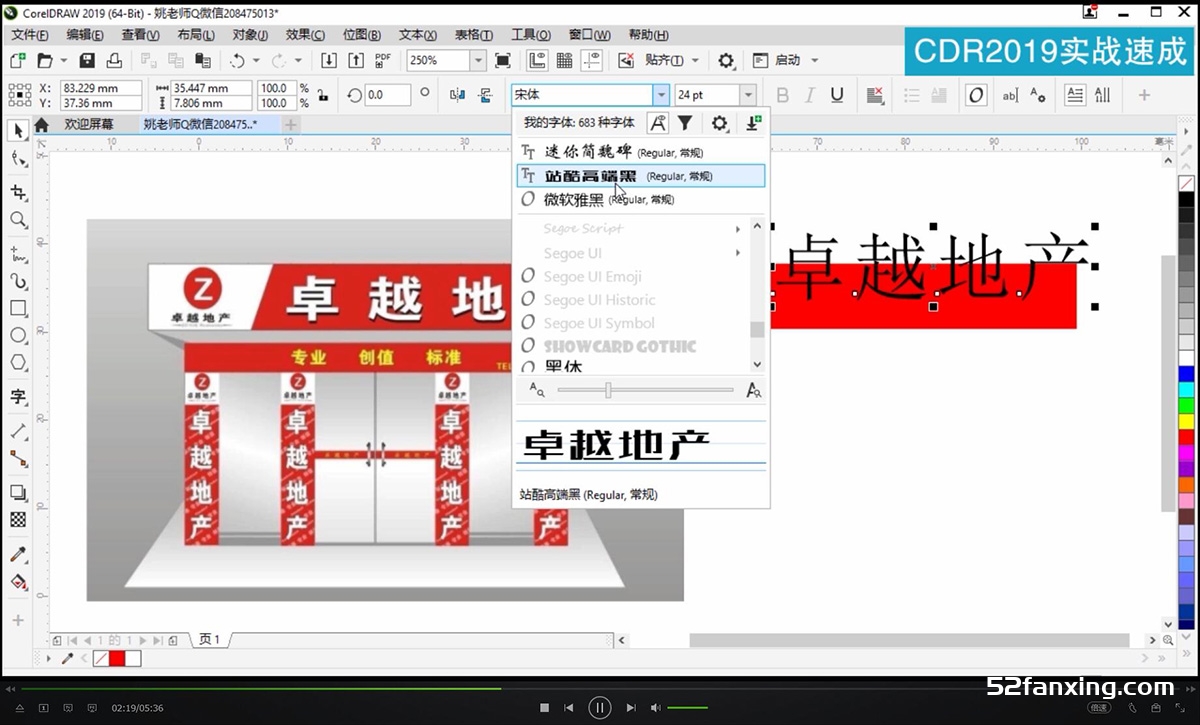Select the Parallel Dimension tool

click(x=18, y=431)
